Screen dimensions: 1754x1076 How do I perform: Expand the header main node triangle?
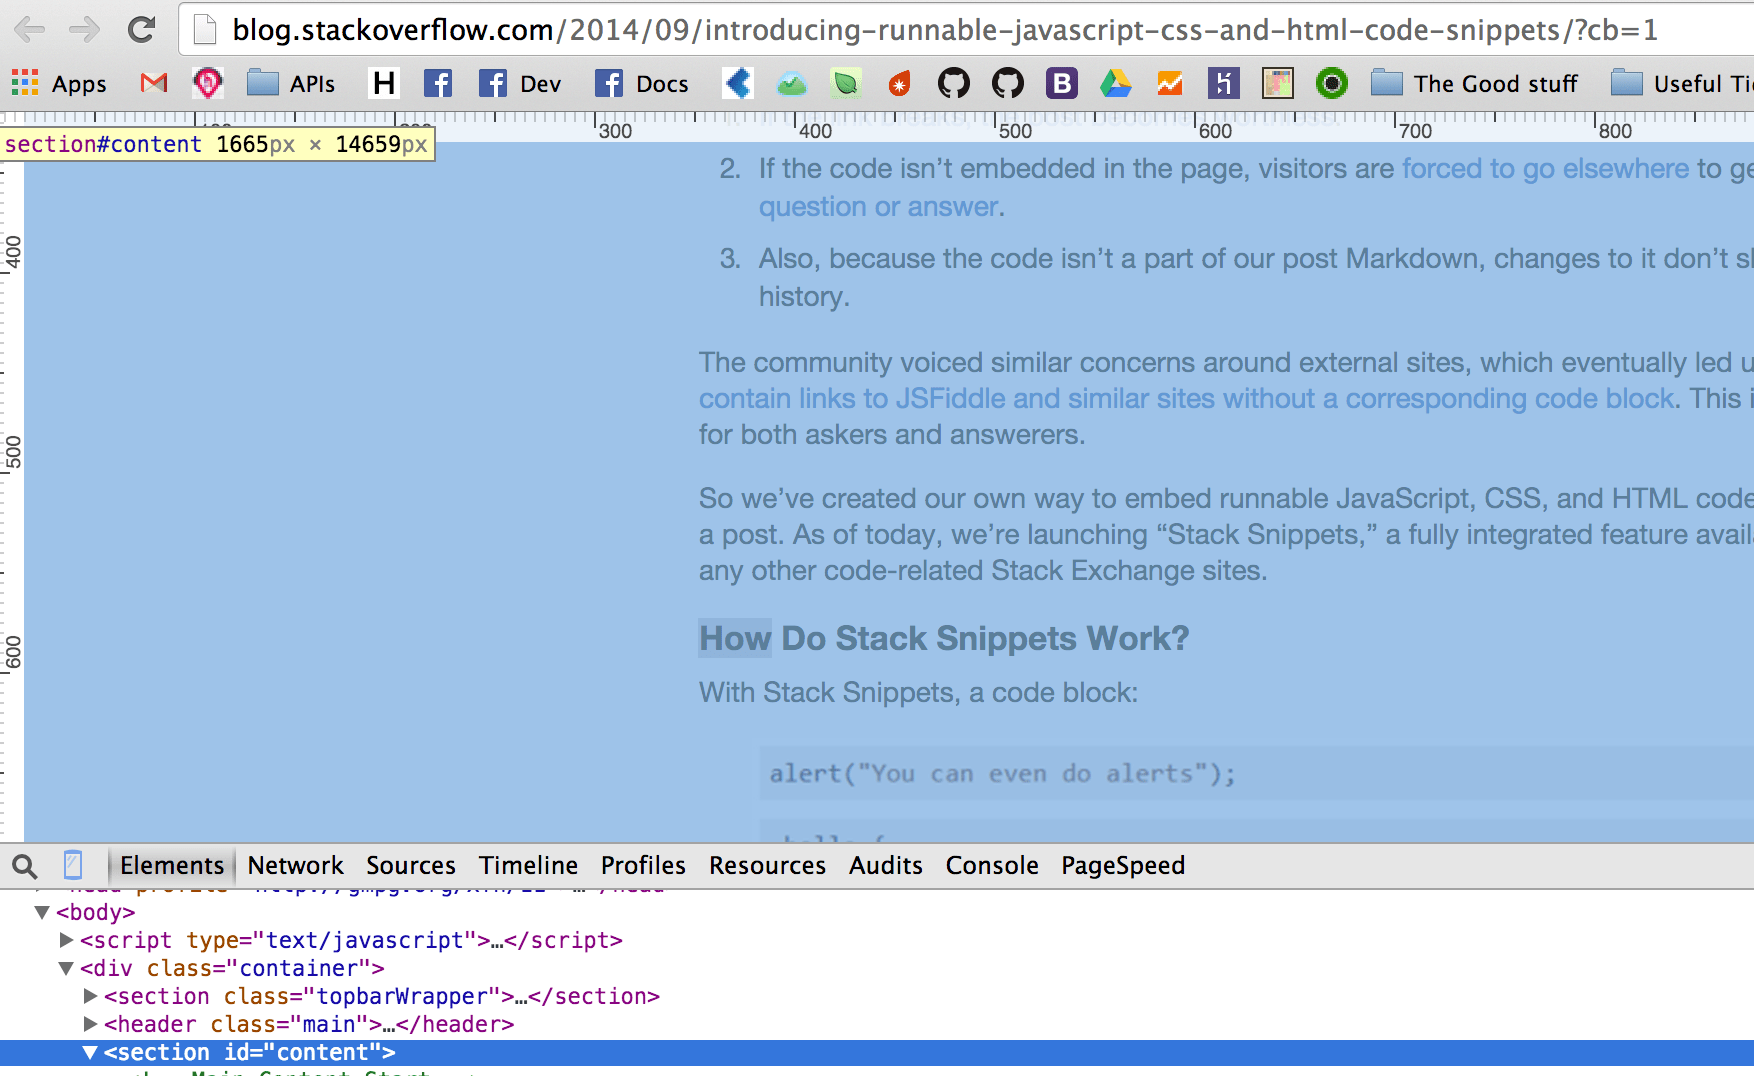point(90,1024)
